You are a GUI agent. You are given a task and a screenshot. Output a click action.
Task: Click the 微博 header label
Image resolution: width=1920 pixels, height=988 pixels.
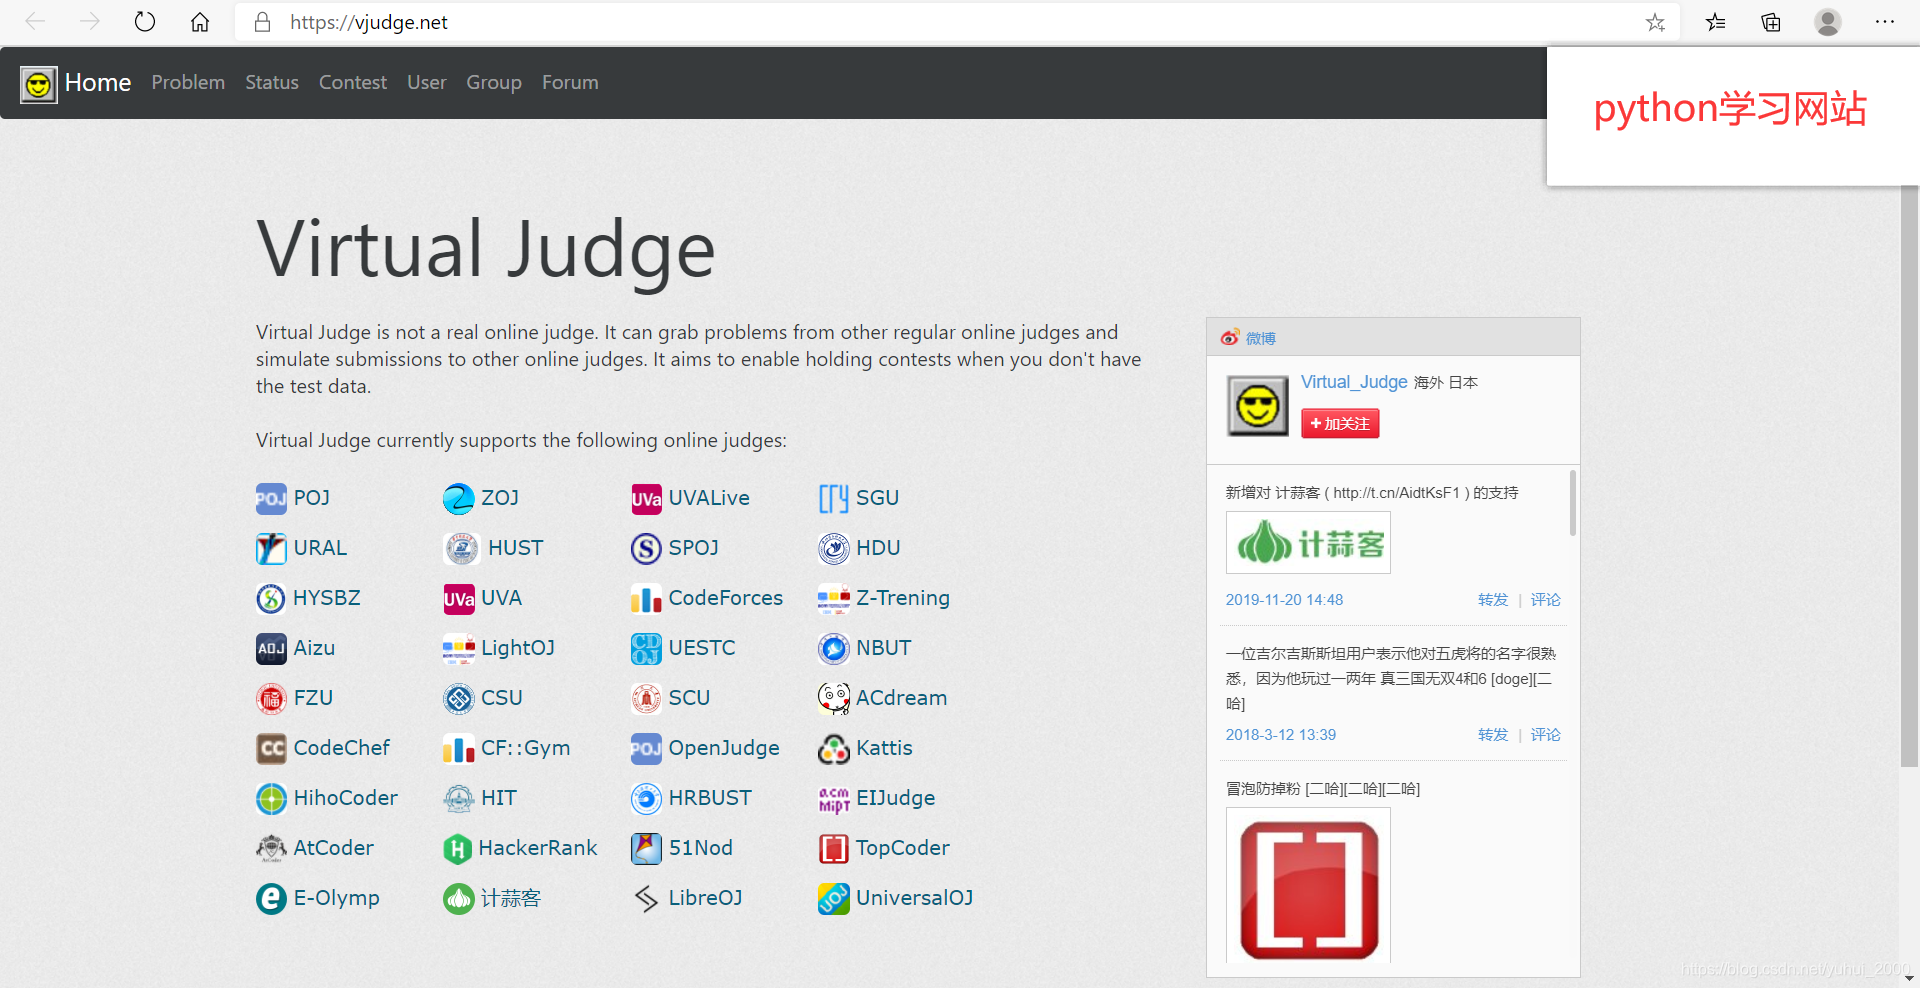[x=1261, y=338]
